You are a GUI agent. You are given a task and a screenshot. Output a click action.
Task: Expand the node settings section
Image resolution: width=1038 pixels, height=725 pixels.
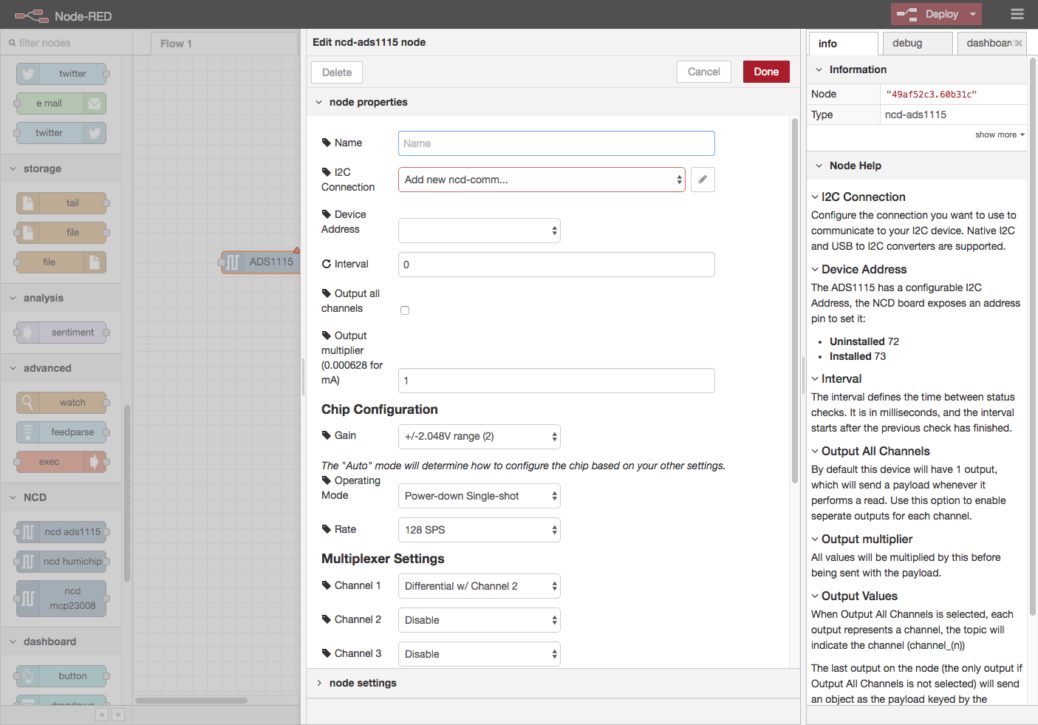[363, 683]
